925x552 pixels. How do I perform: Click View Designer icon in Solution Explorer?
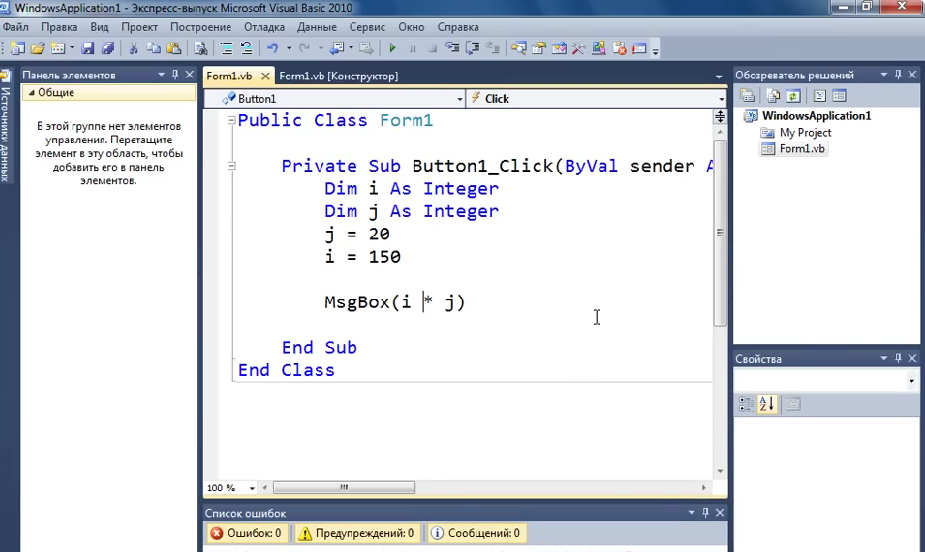(839, 96)
